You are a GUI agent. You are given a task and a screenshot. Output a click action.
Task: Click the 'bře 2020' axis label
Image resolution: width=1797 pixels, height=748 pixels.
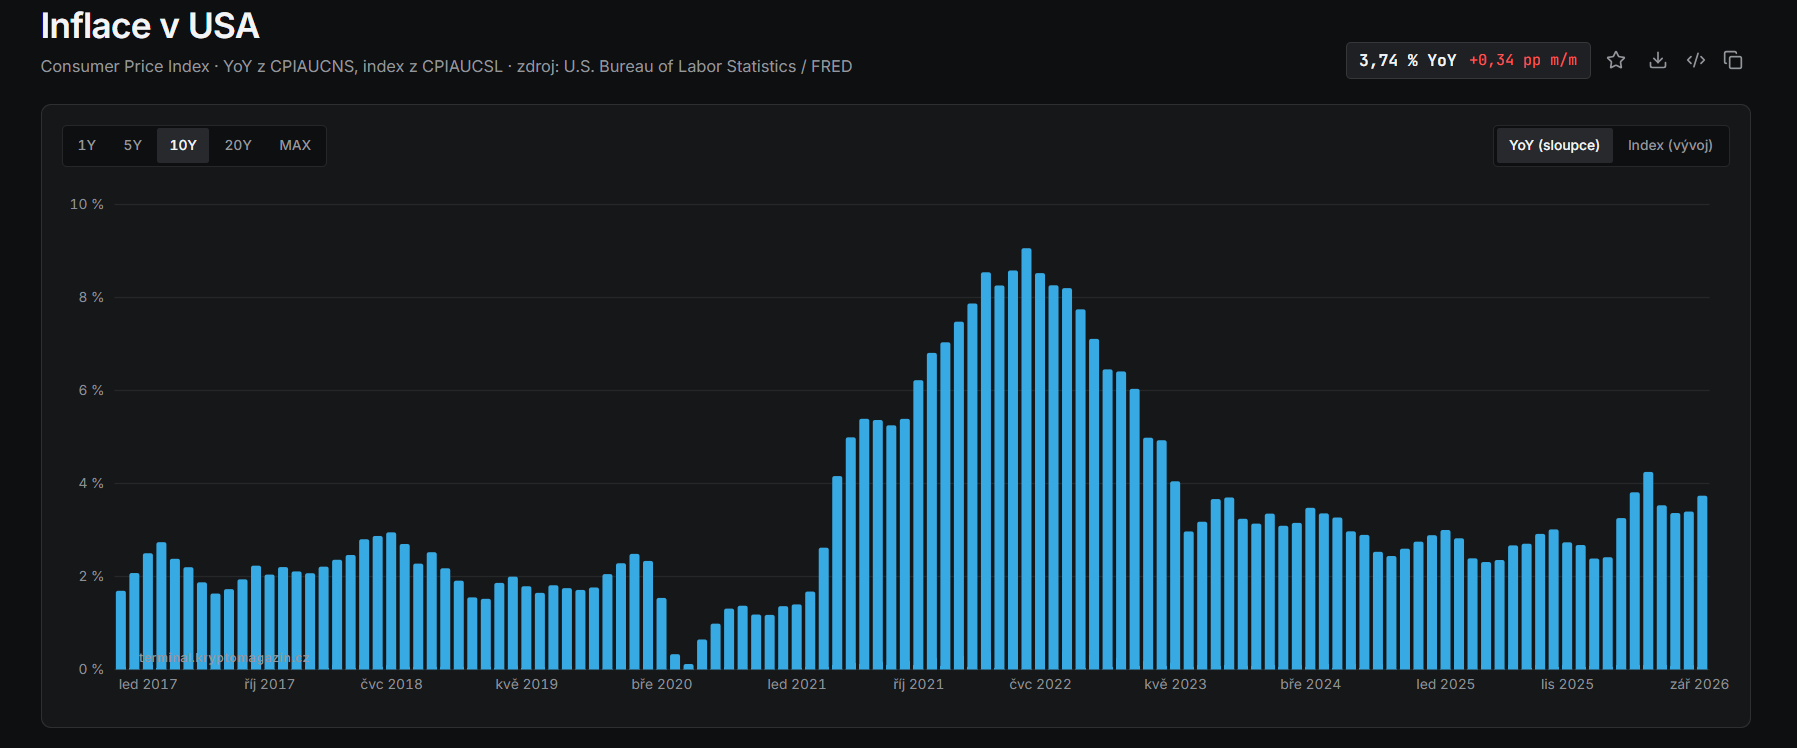pyautogui.click(x=661, y=684)
